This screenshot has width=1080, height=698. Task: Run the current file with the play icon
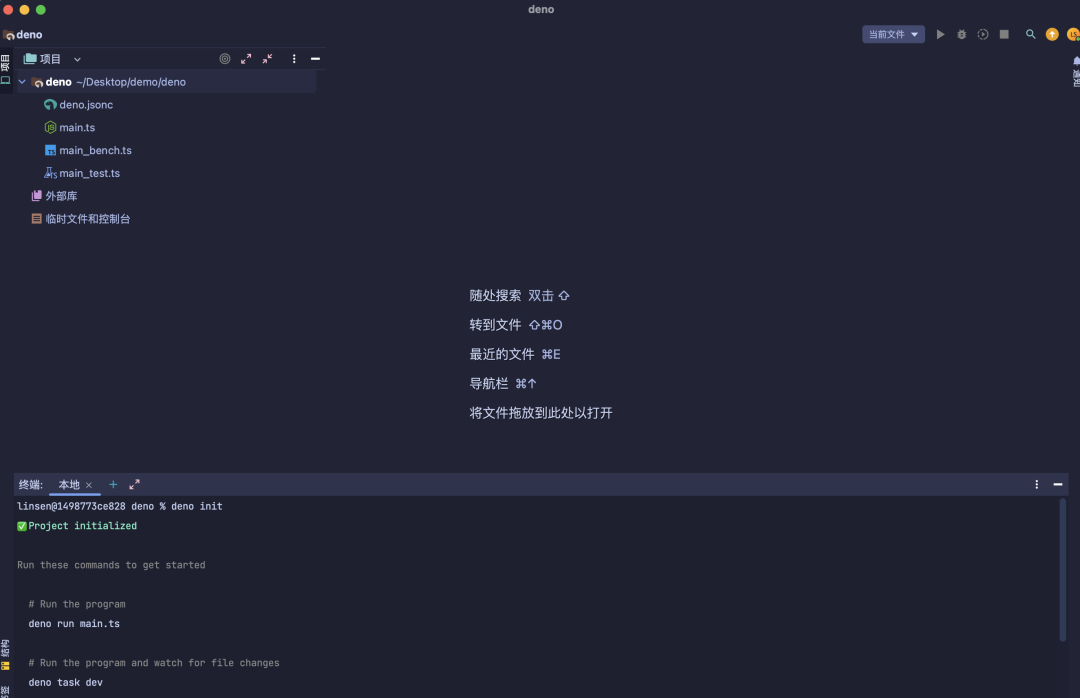(x=940, y=34)
